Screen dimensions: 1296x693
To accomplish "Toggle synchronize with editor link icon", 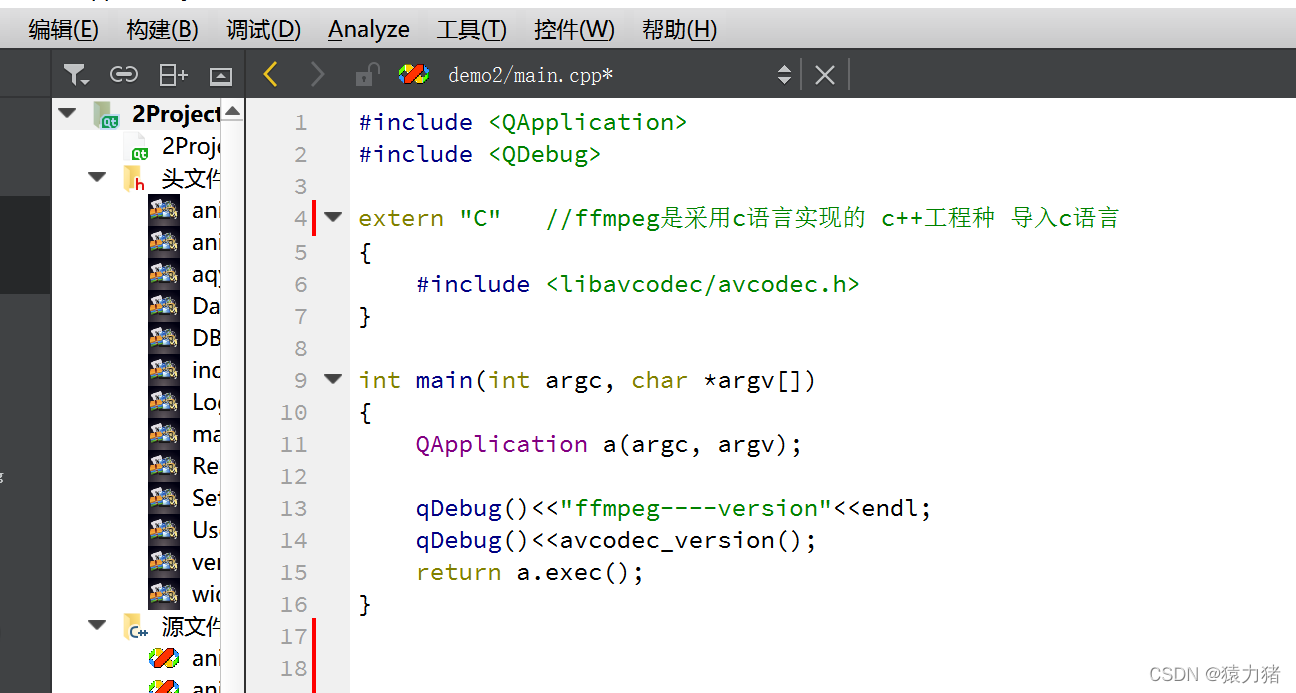I will click(123, 75).
